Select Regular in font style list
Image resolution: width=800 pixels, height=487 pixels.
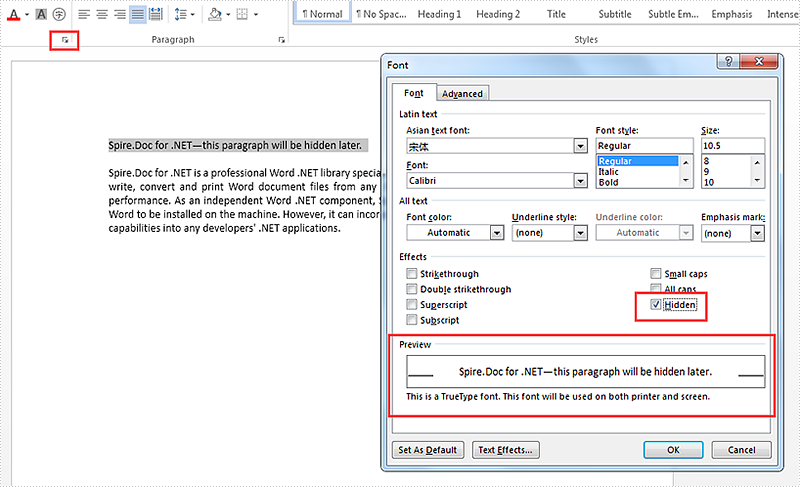[638, 161]
